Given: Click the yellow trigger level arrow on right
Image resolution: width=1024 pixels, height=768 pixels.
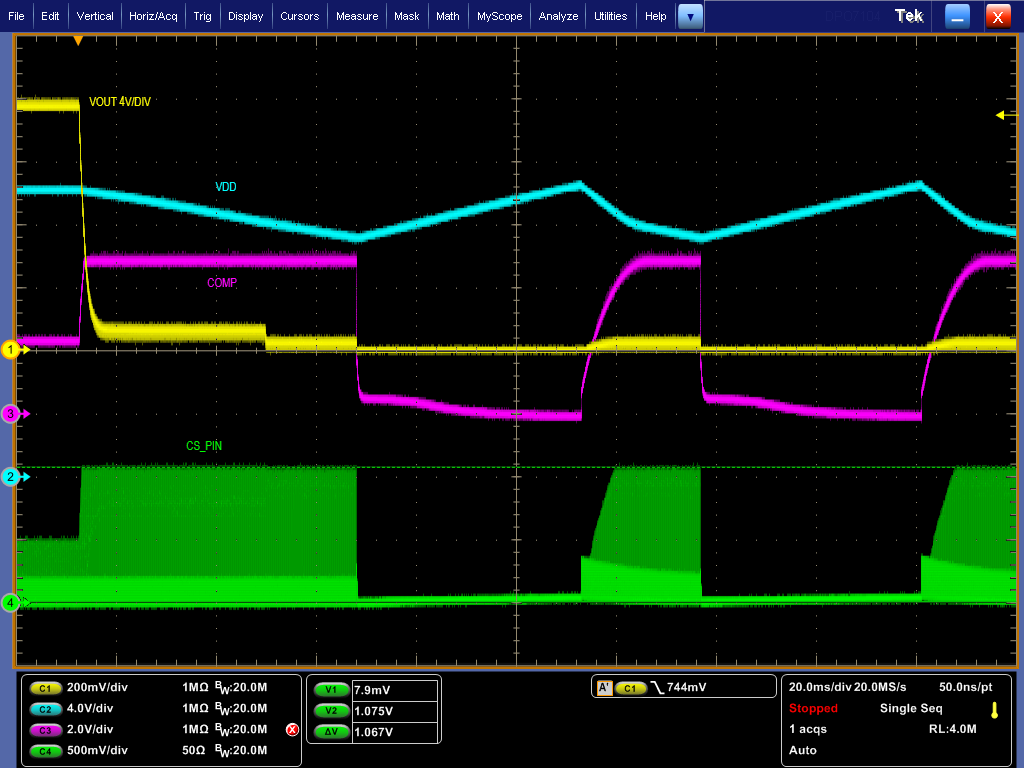Looking at the screenshot, I should (x=1000, y=116).
